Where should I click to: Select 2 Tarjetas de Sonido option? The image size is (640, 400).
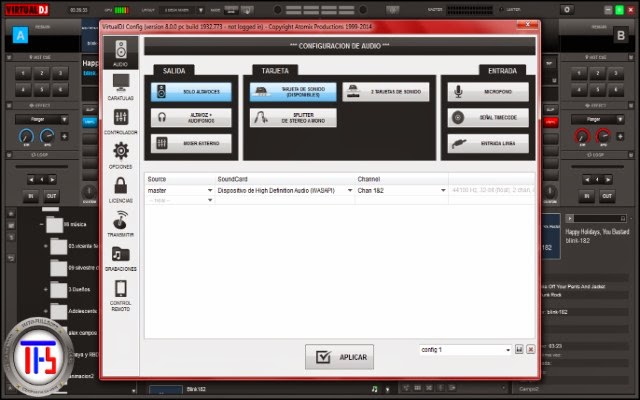(x=386, y=92)
